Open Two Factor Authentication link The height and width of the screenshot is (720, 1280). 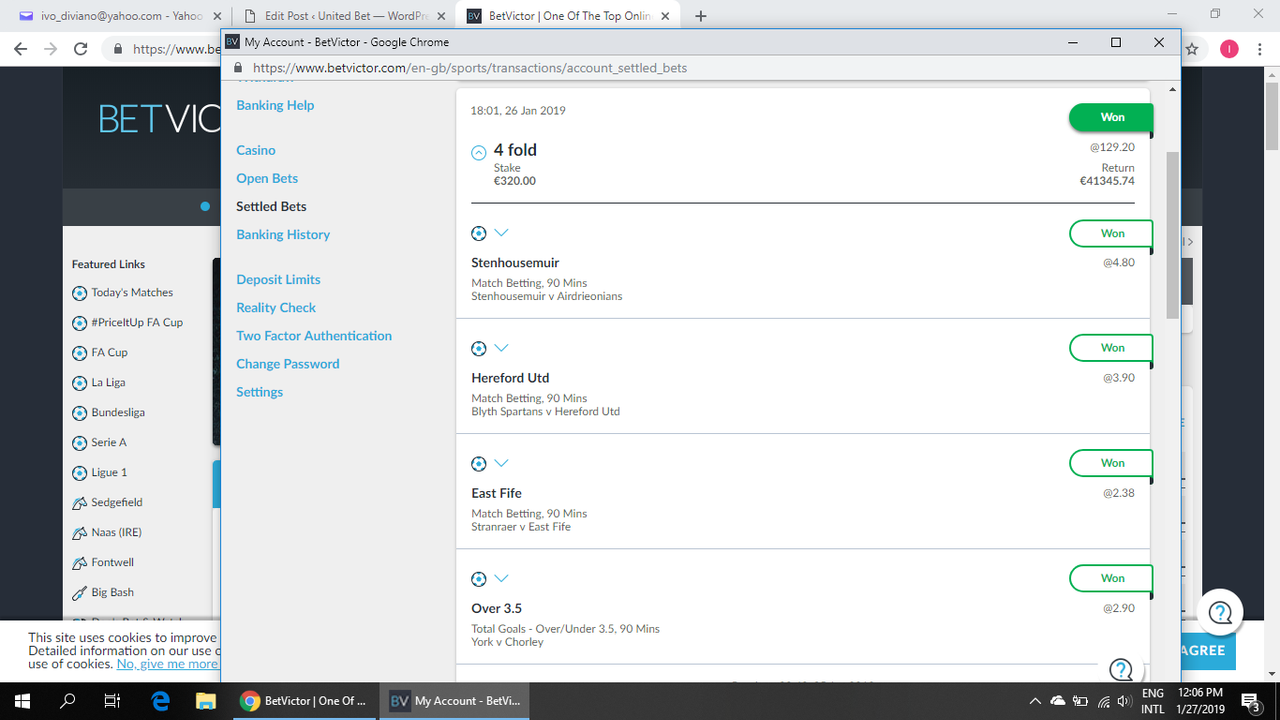click(314, 335)
